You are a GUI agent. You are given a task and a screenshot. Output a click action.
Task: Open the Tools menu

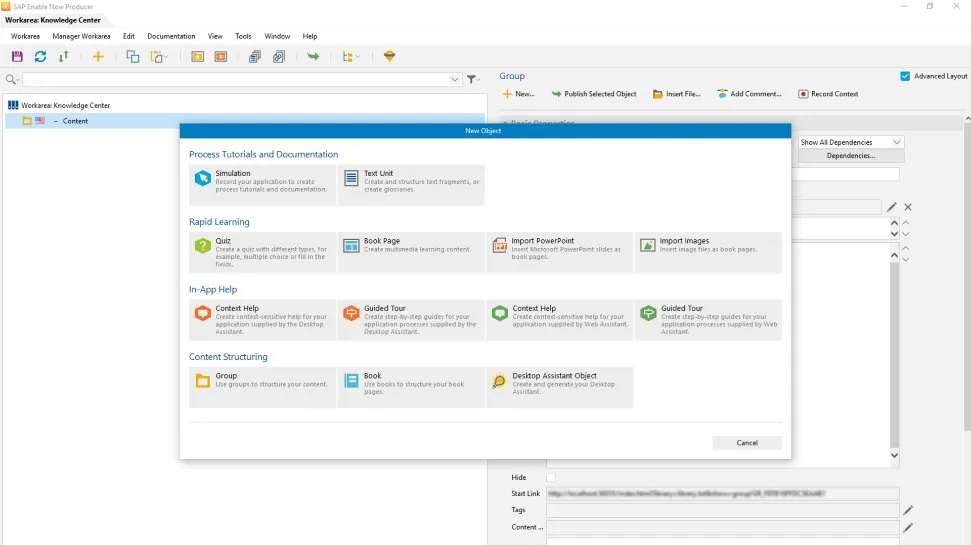point(243,36)
